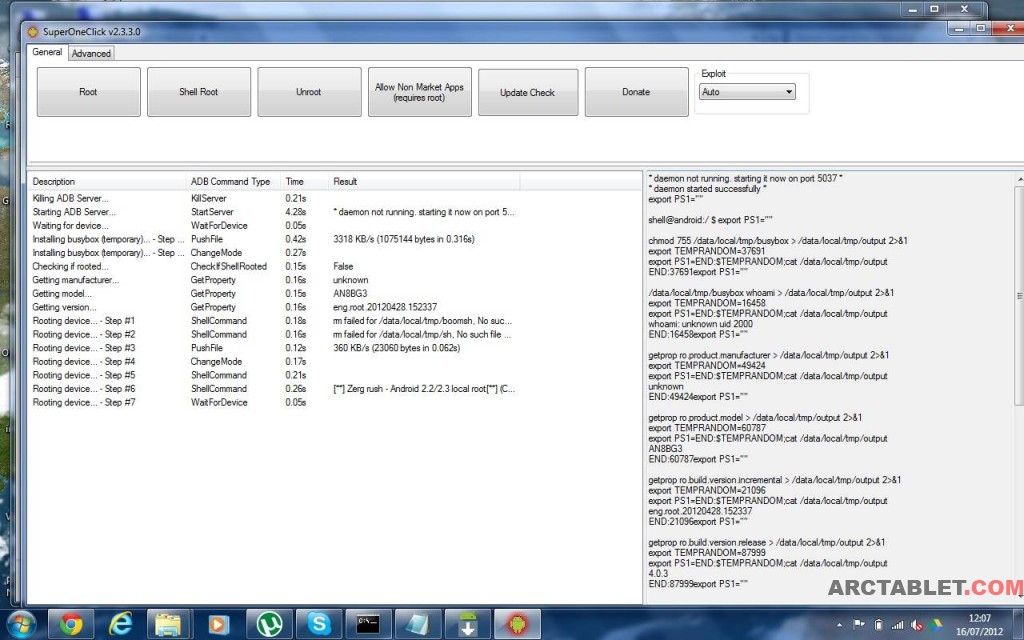This screenshot has height=640, width=1024.
Task: Click the log panel scrollbar up arrow
Action: click(x=1019, y=179)
